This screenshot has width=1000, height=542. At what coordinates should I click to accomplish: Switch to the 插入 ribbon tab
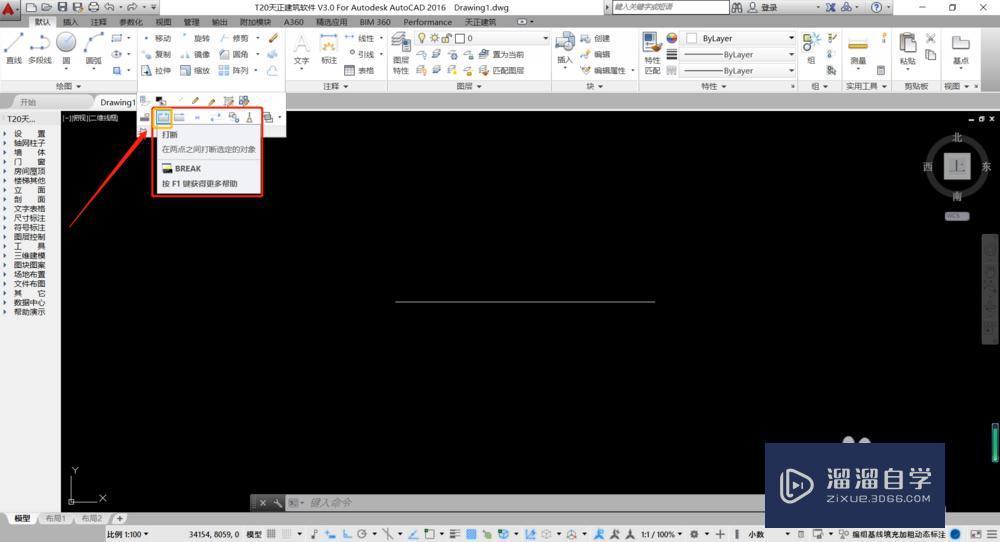(x=70, y=22)
